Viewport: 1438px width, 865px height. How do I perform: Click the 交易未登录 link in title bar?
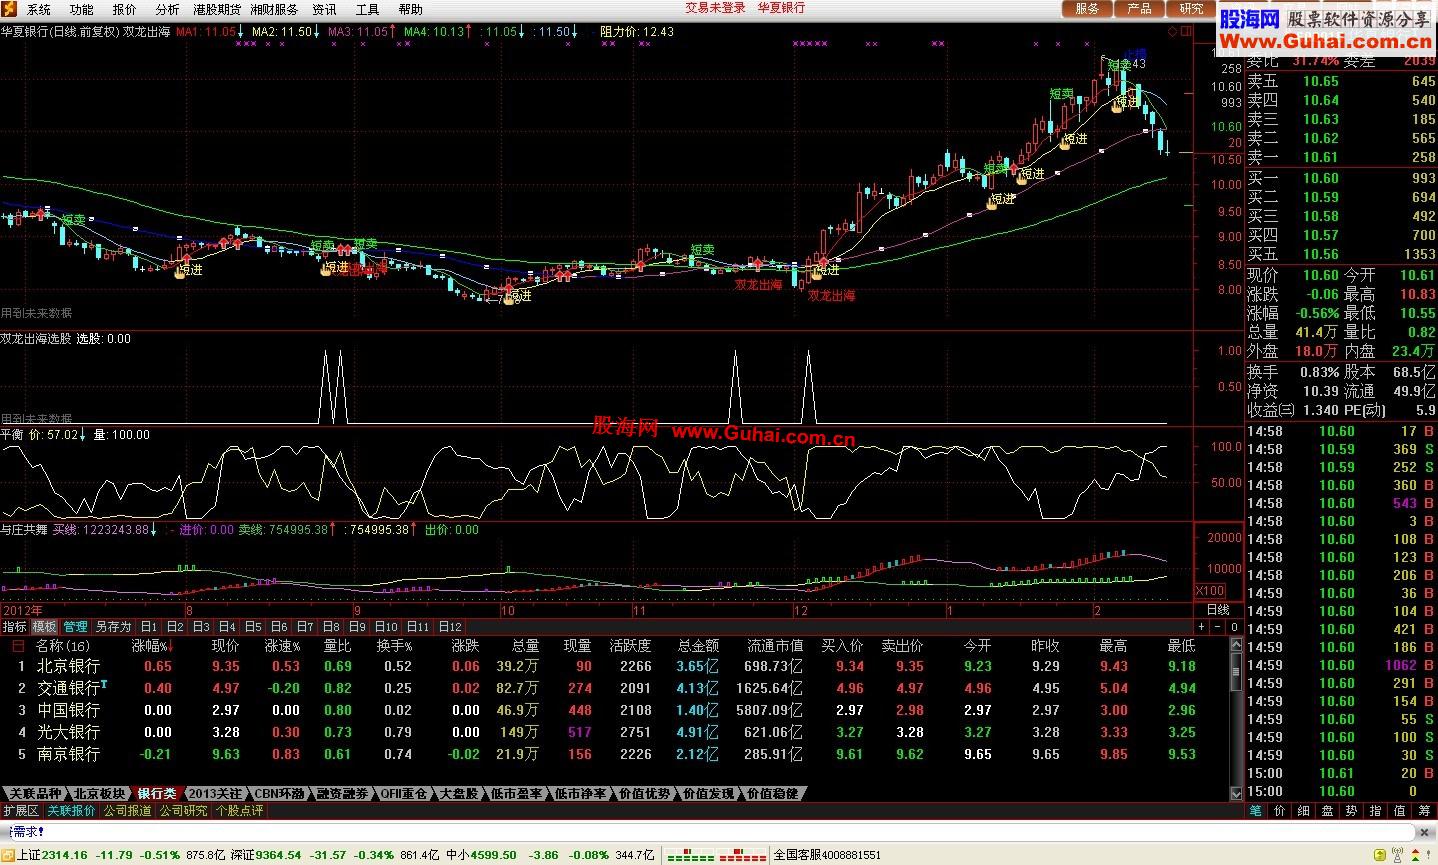[715, 8]
